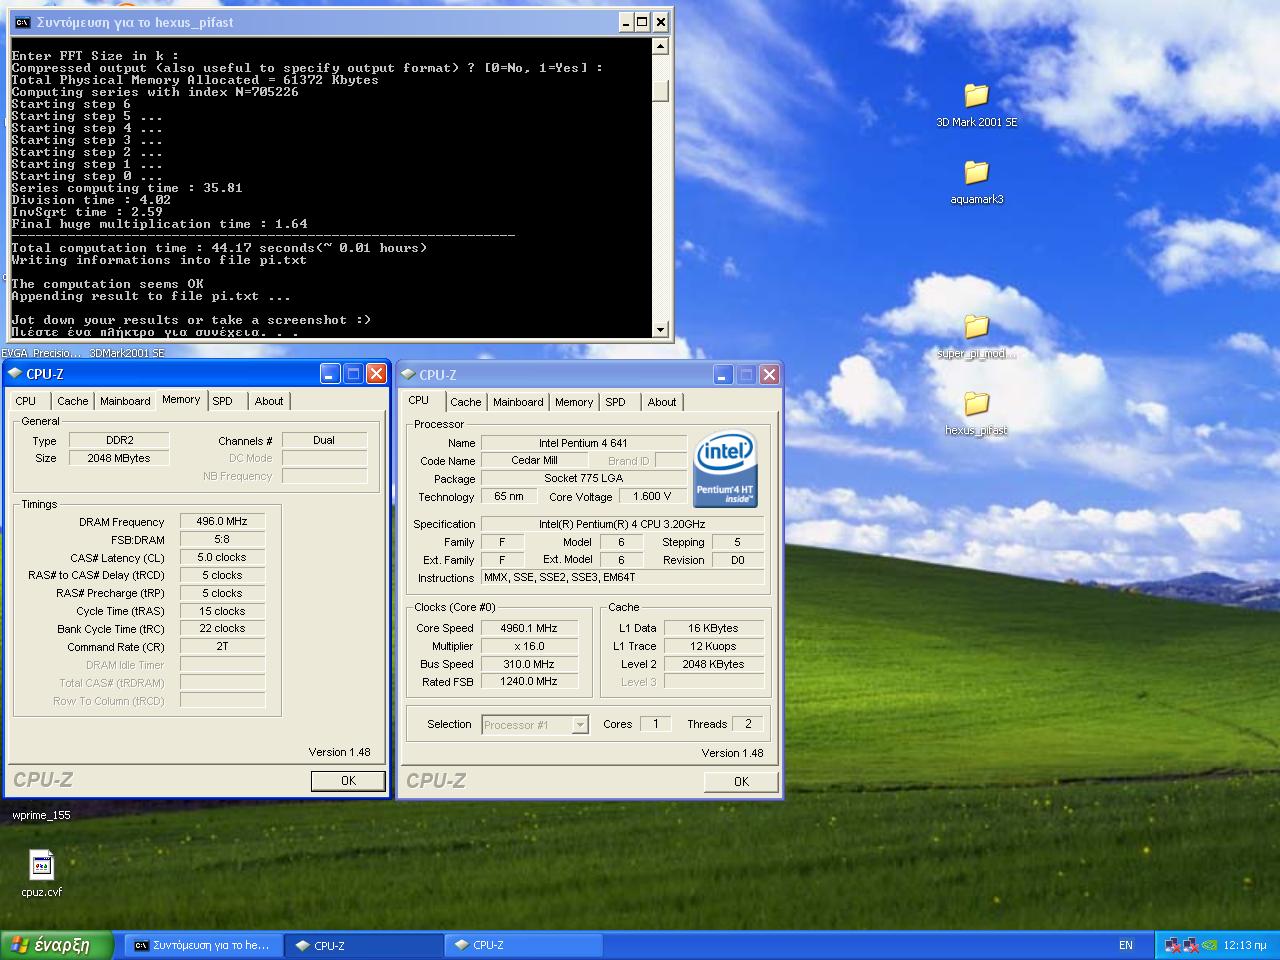Screen dimensions: 1280x960
Task: Click the Memory CPU-Z window's title icon
Action: coord(15,374)
